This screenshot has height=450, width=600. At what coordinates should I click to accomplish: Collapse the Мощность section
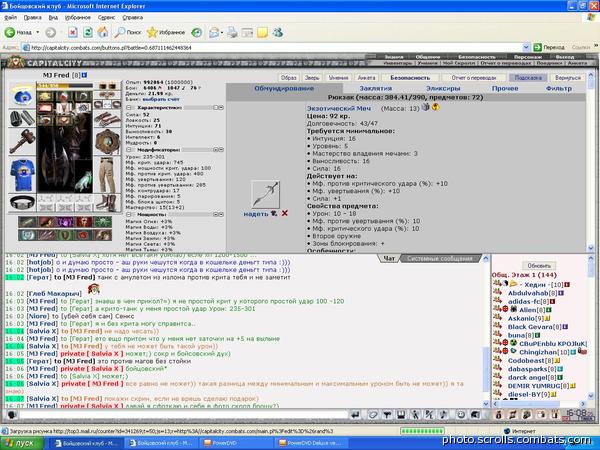click(x=129, y=215)
